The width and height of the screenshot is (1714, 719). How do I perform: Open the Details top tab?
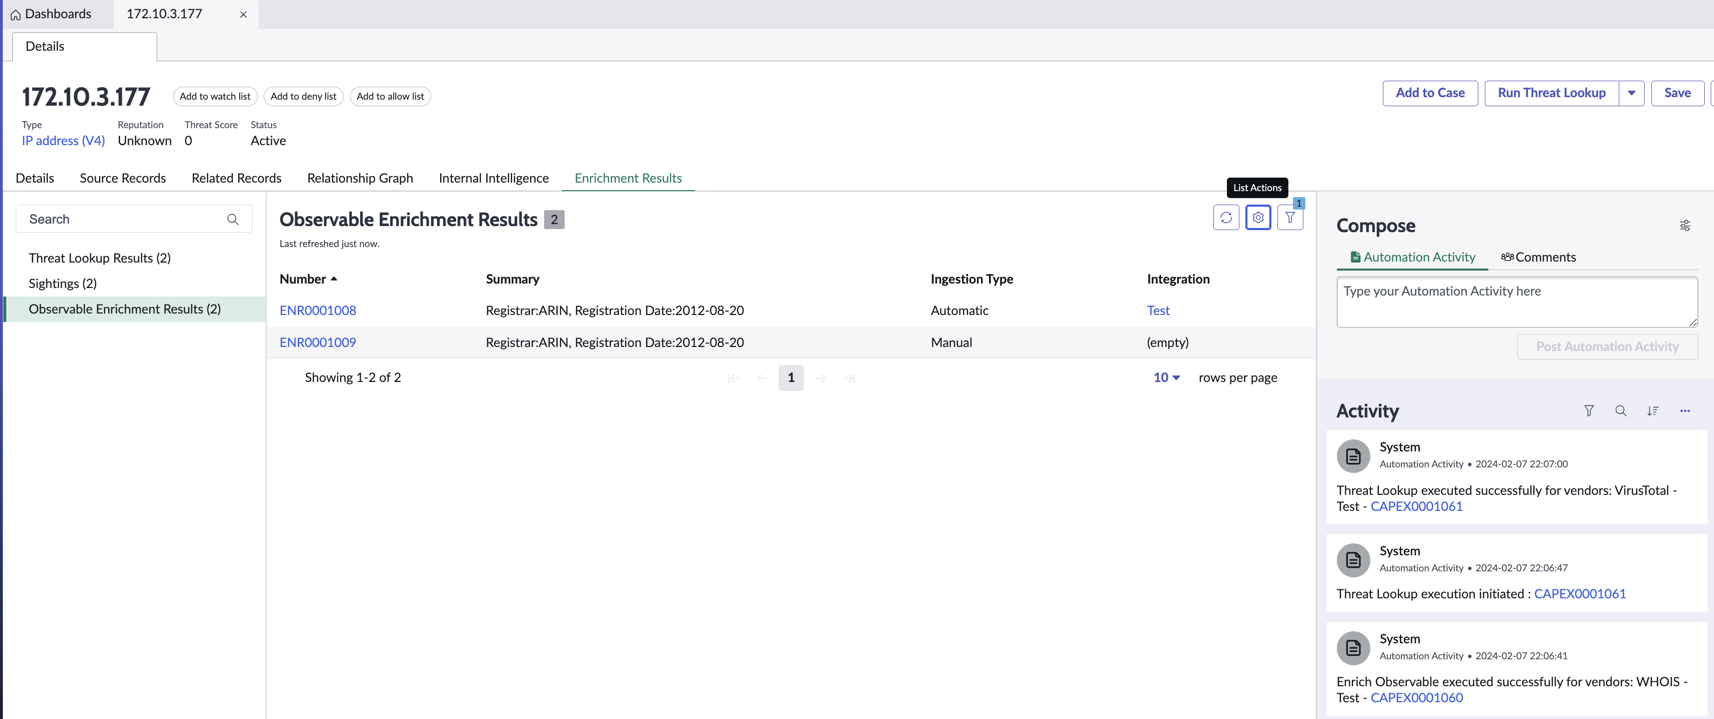pos(84,46)
